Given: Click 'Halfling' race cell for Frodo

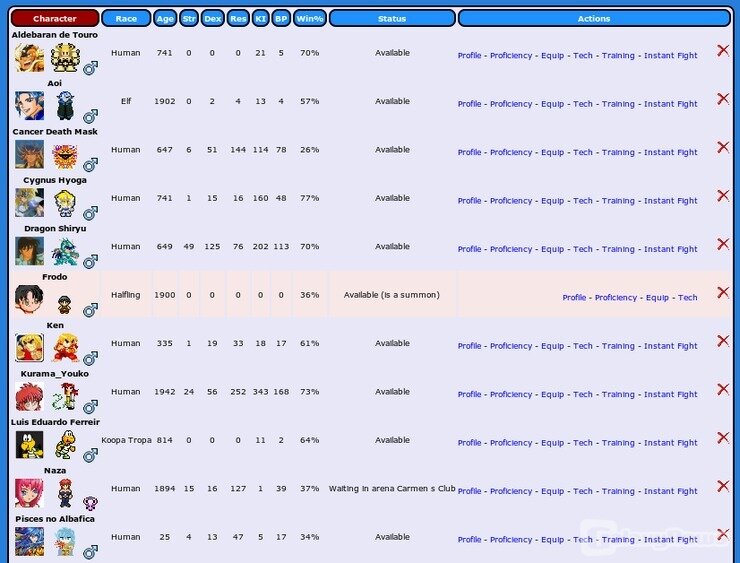Looking at the screenshot, I should tap(126, 295).
